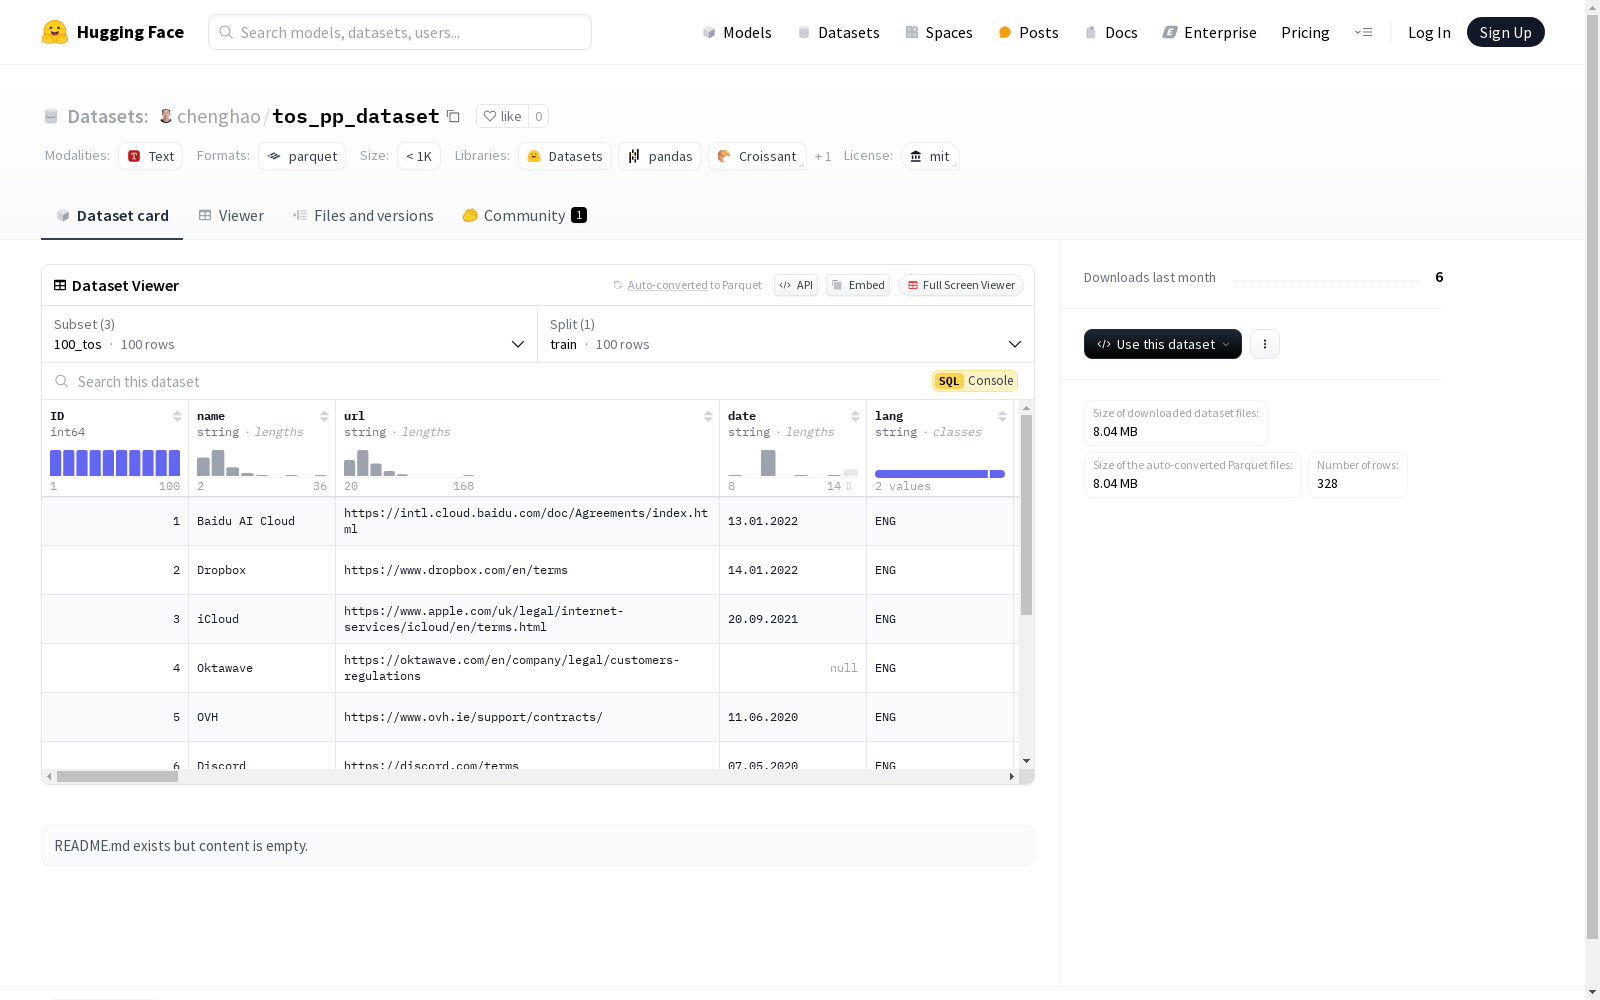Open the API button in viewer
This screenshot has width=1600, height=1000.
[796, 285]
